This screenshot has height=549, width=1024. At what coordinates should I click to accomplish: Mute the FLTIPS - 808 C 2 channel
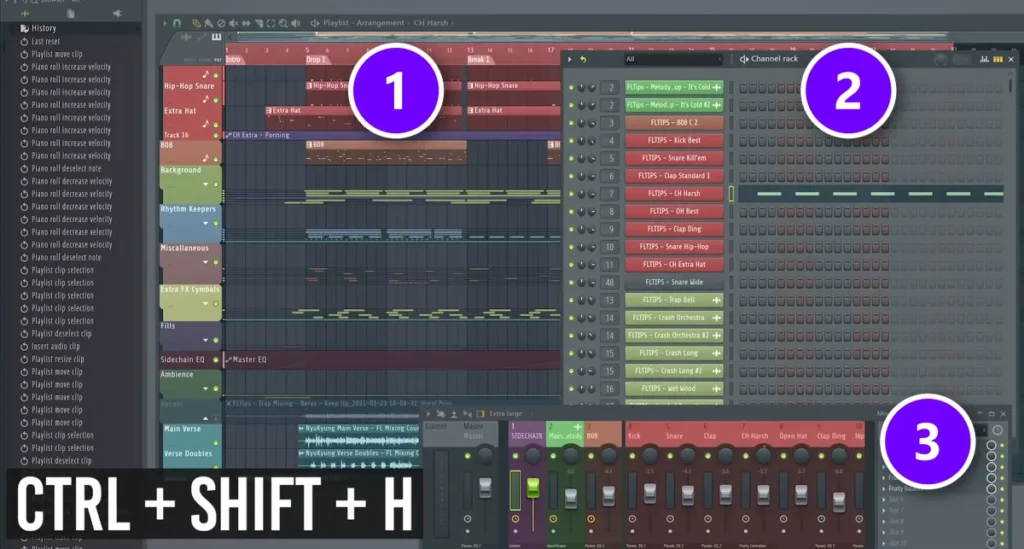coord(571,123)
